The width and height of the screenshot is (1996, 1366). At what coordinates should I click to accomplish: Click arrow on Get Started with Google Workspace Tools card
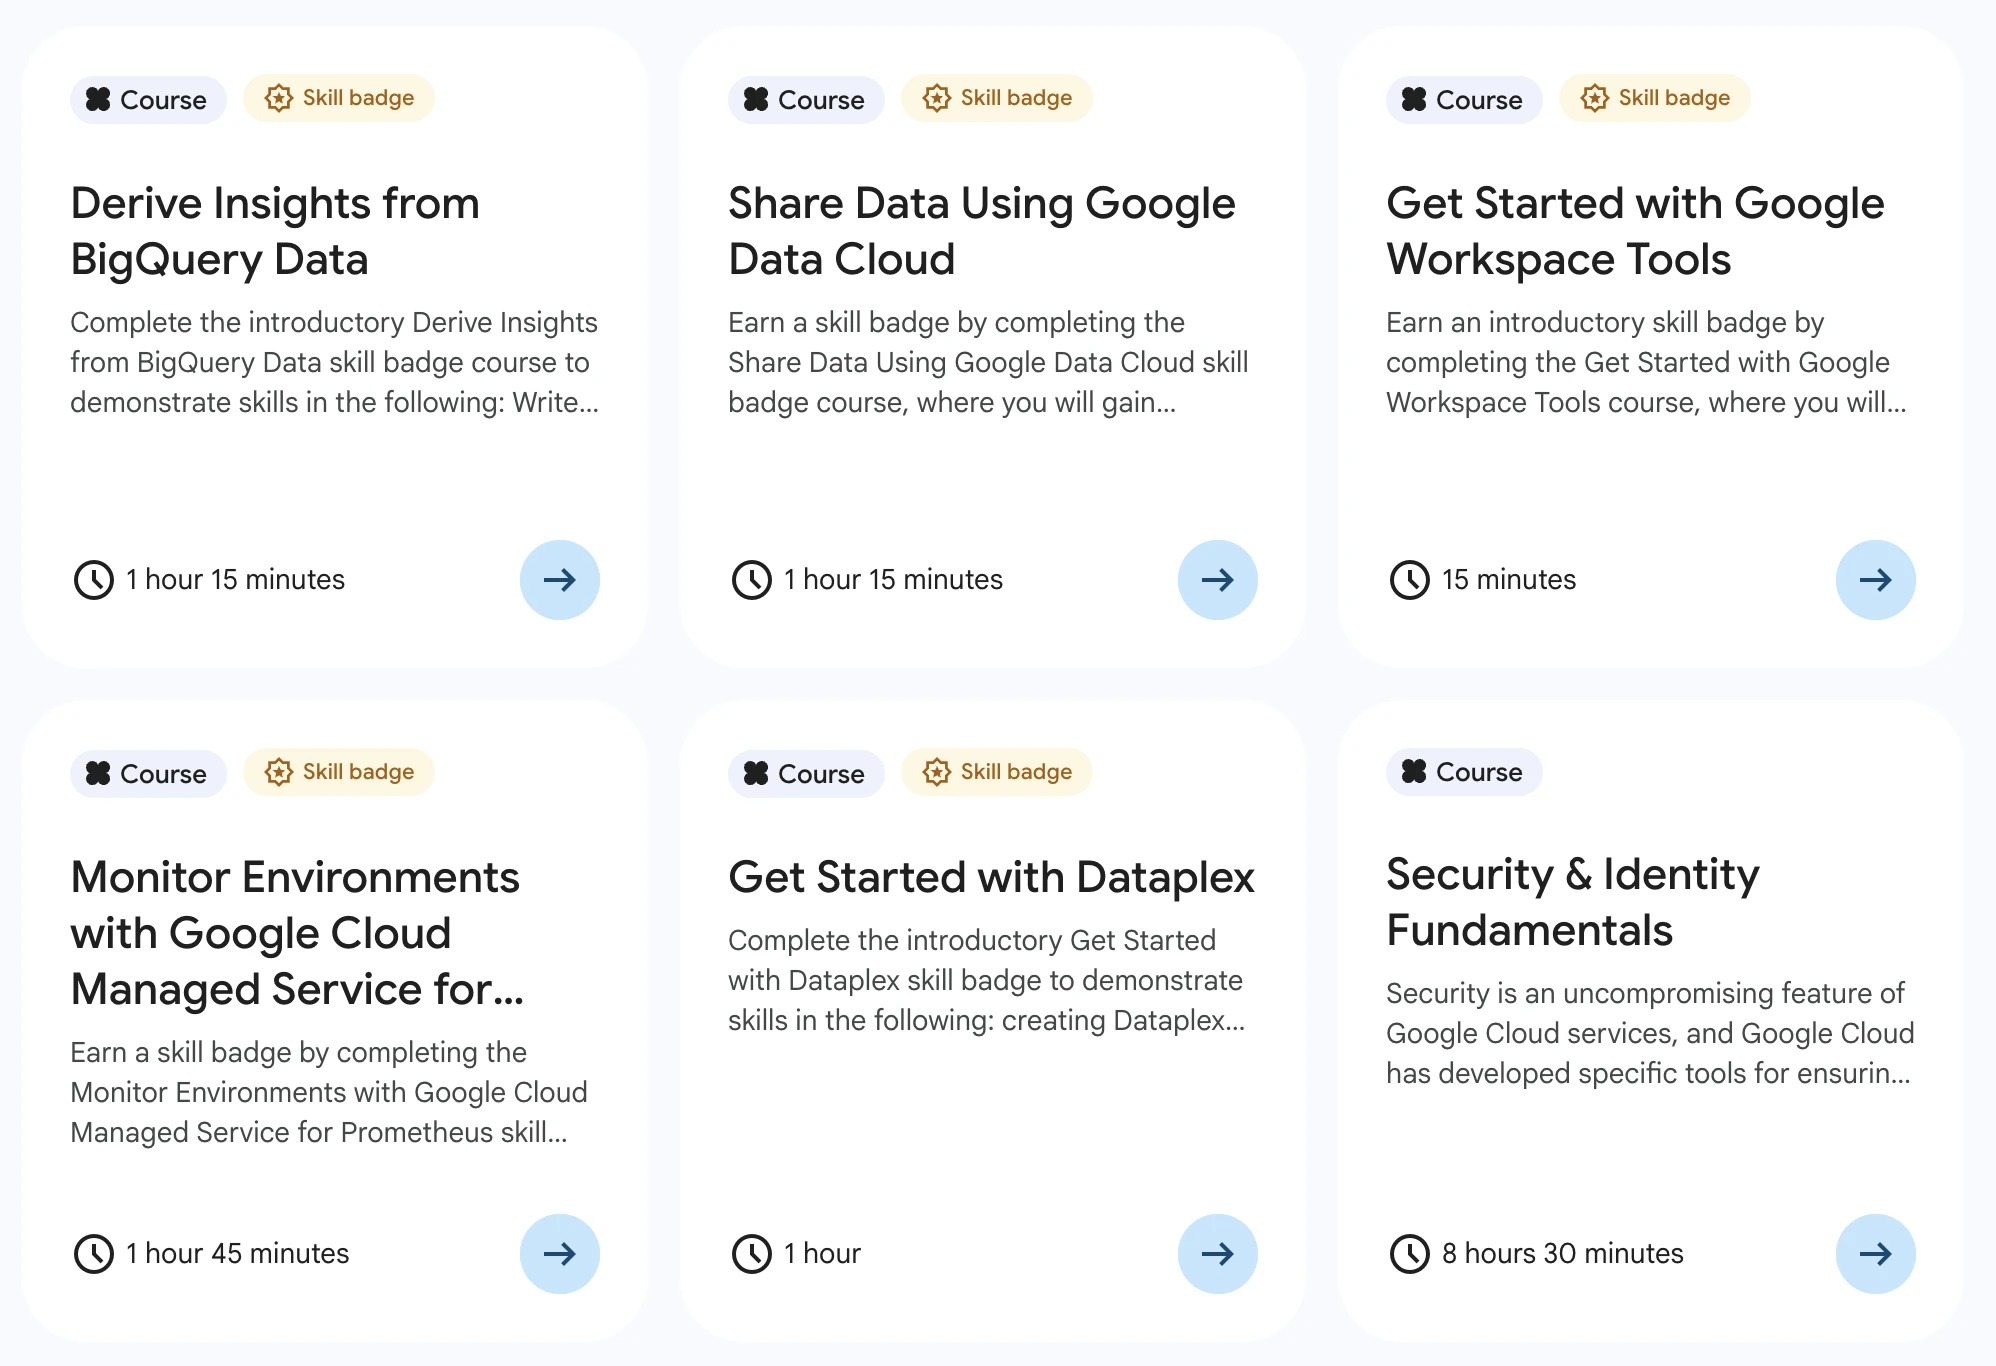coord(1875,580)
